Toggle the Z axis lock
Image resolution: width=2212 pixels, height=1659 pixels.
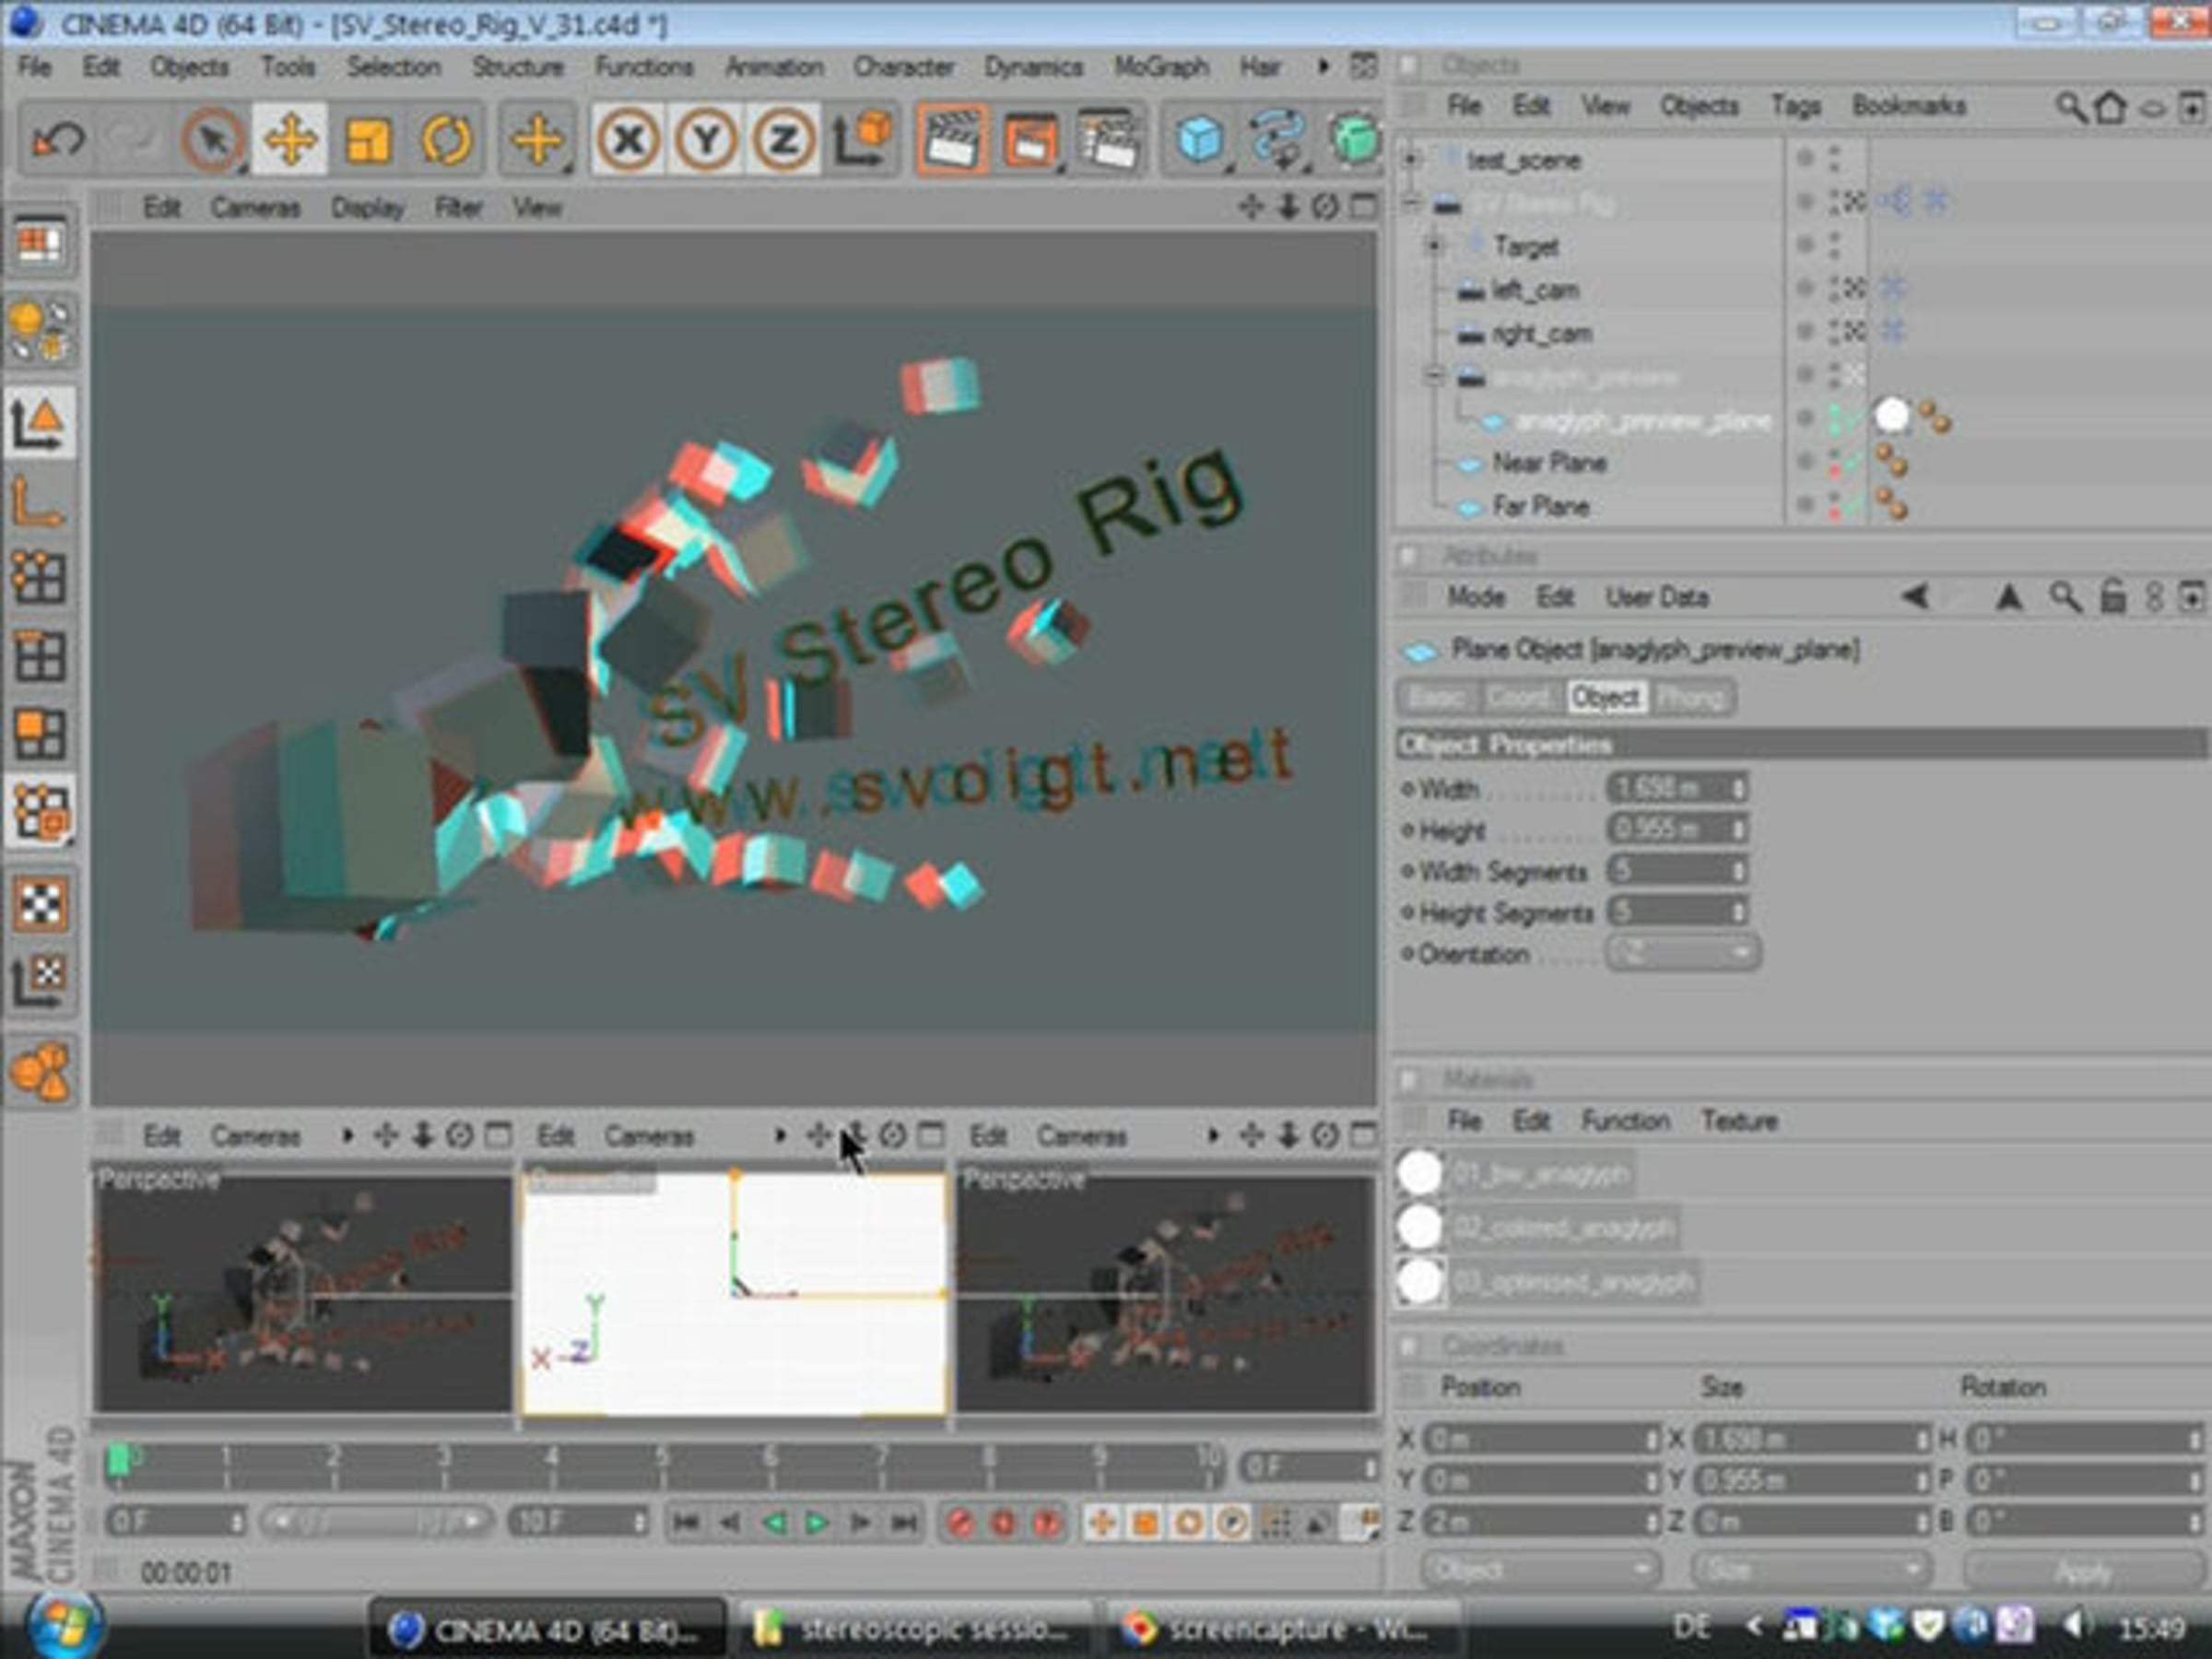coord(783,139)
